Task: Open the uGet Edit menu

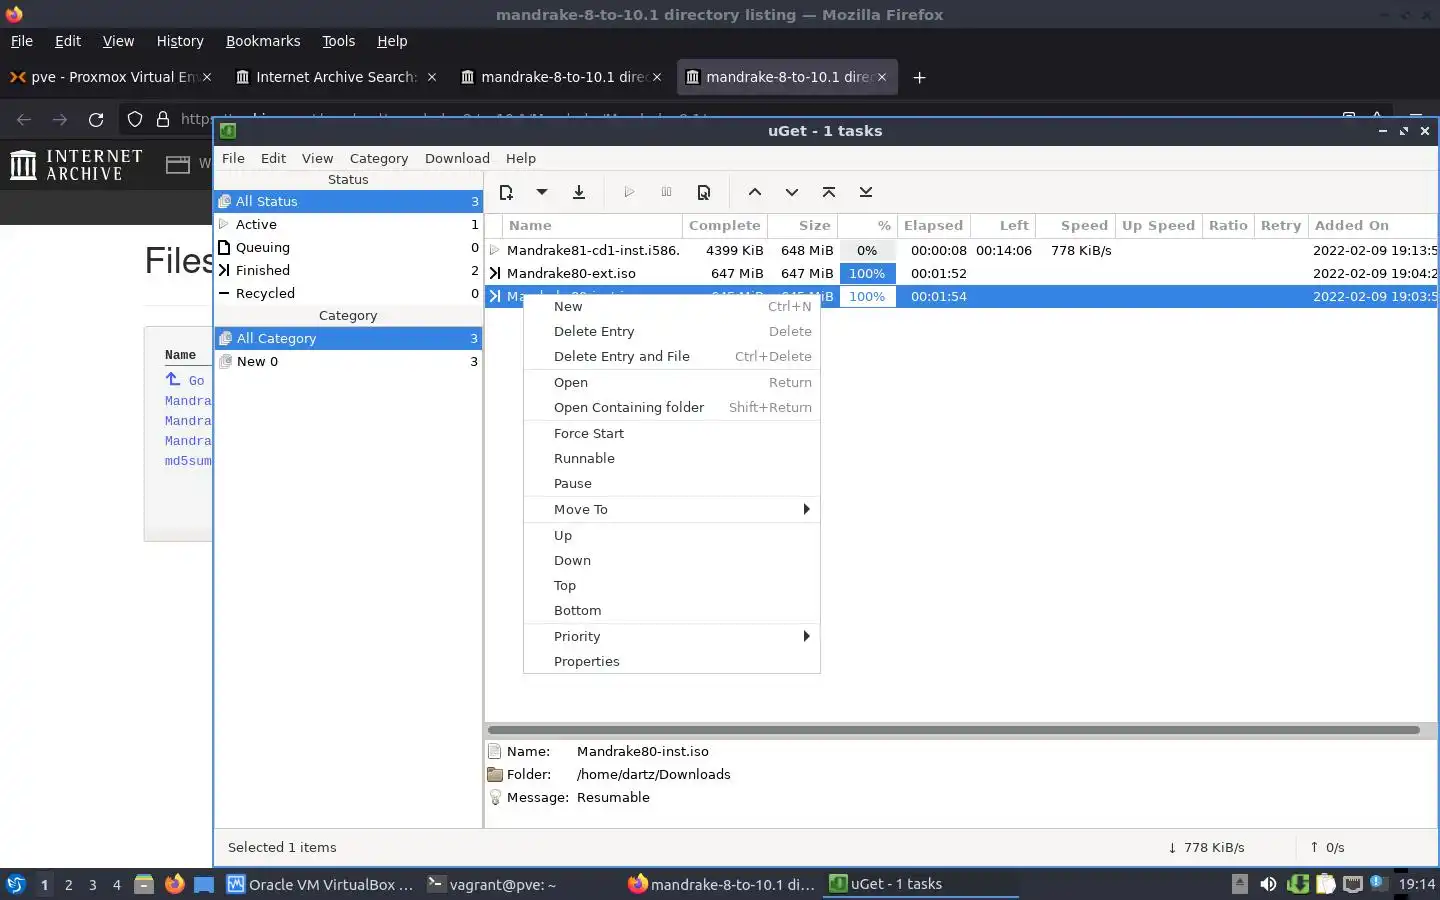Action: point(273,158)
